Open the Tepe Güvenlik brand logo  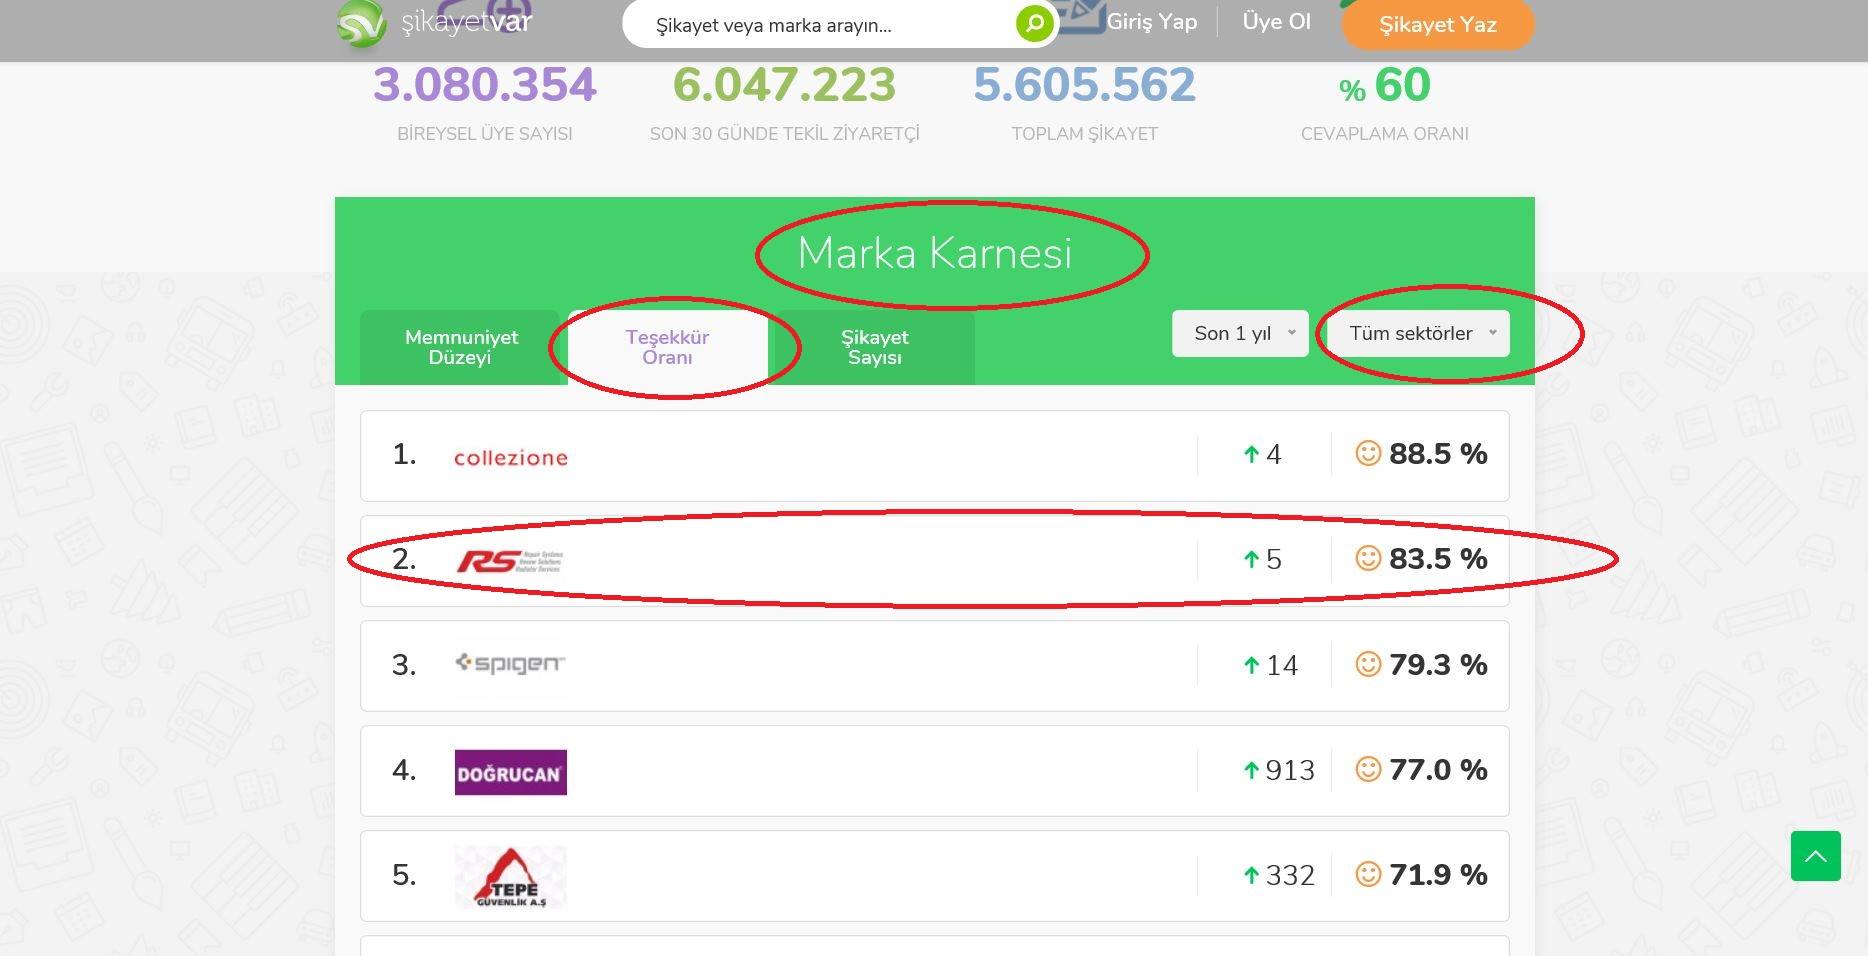pos(511,877)
